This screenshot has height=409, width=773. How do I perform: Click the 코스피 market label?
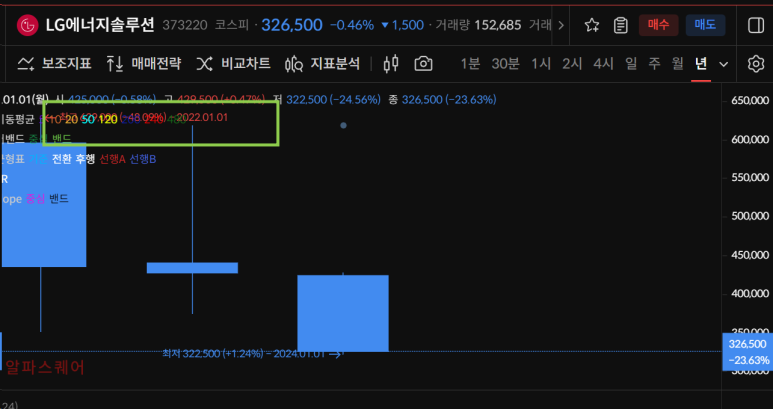[x=232, y=25]
